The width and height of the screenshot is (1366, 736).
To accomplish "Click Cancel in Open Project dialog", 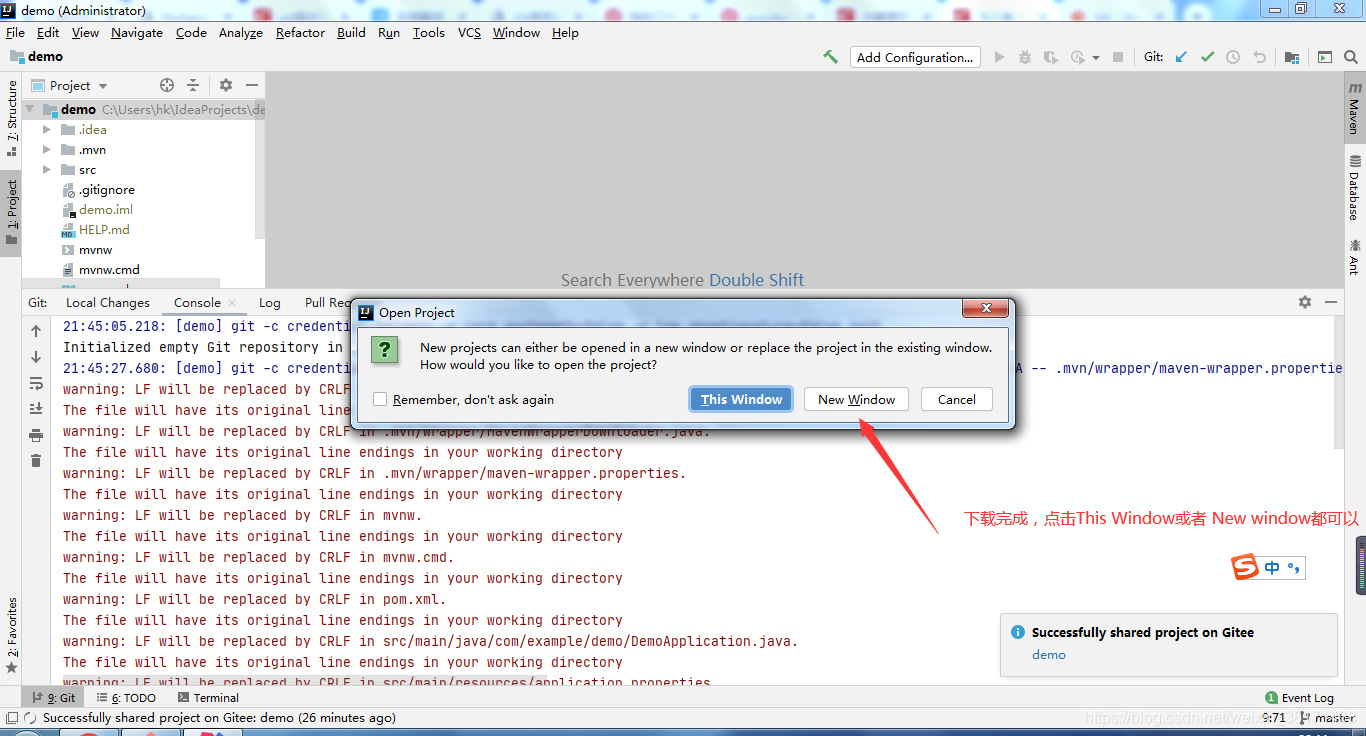I will [x=956, y=399].
